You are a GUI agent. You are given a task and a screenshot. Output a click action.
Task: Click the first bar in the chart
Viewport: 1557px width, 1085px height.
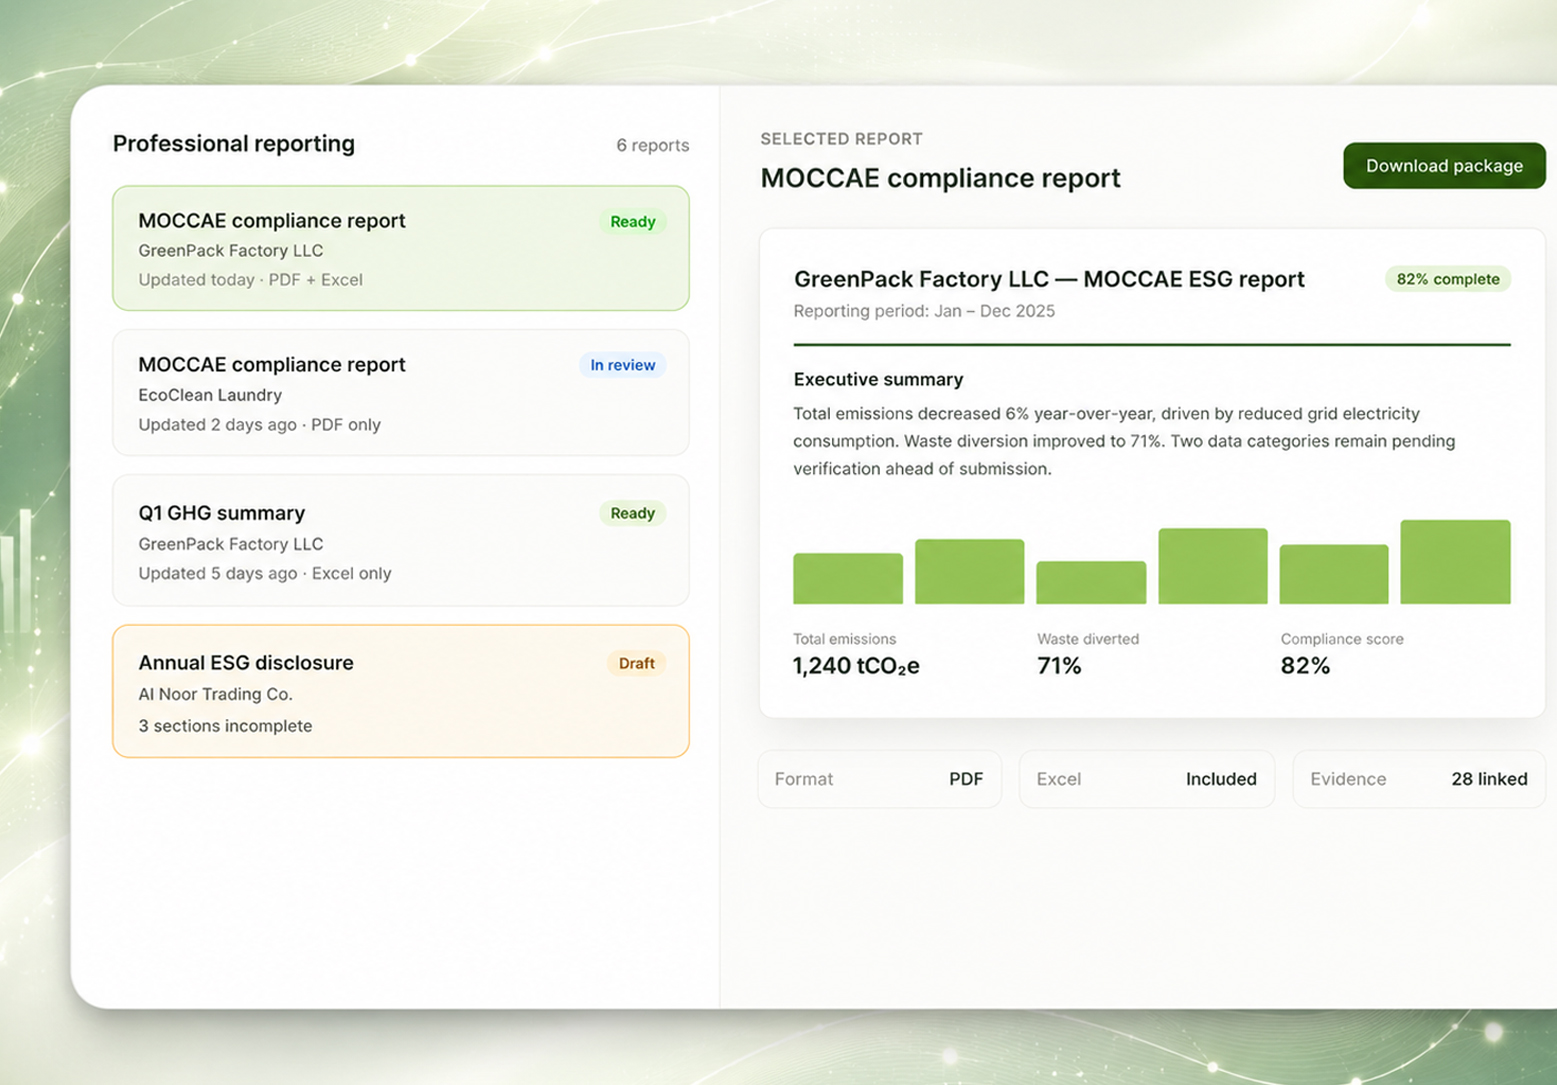pyautogui.click(x=848, y=579)
